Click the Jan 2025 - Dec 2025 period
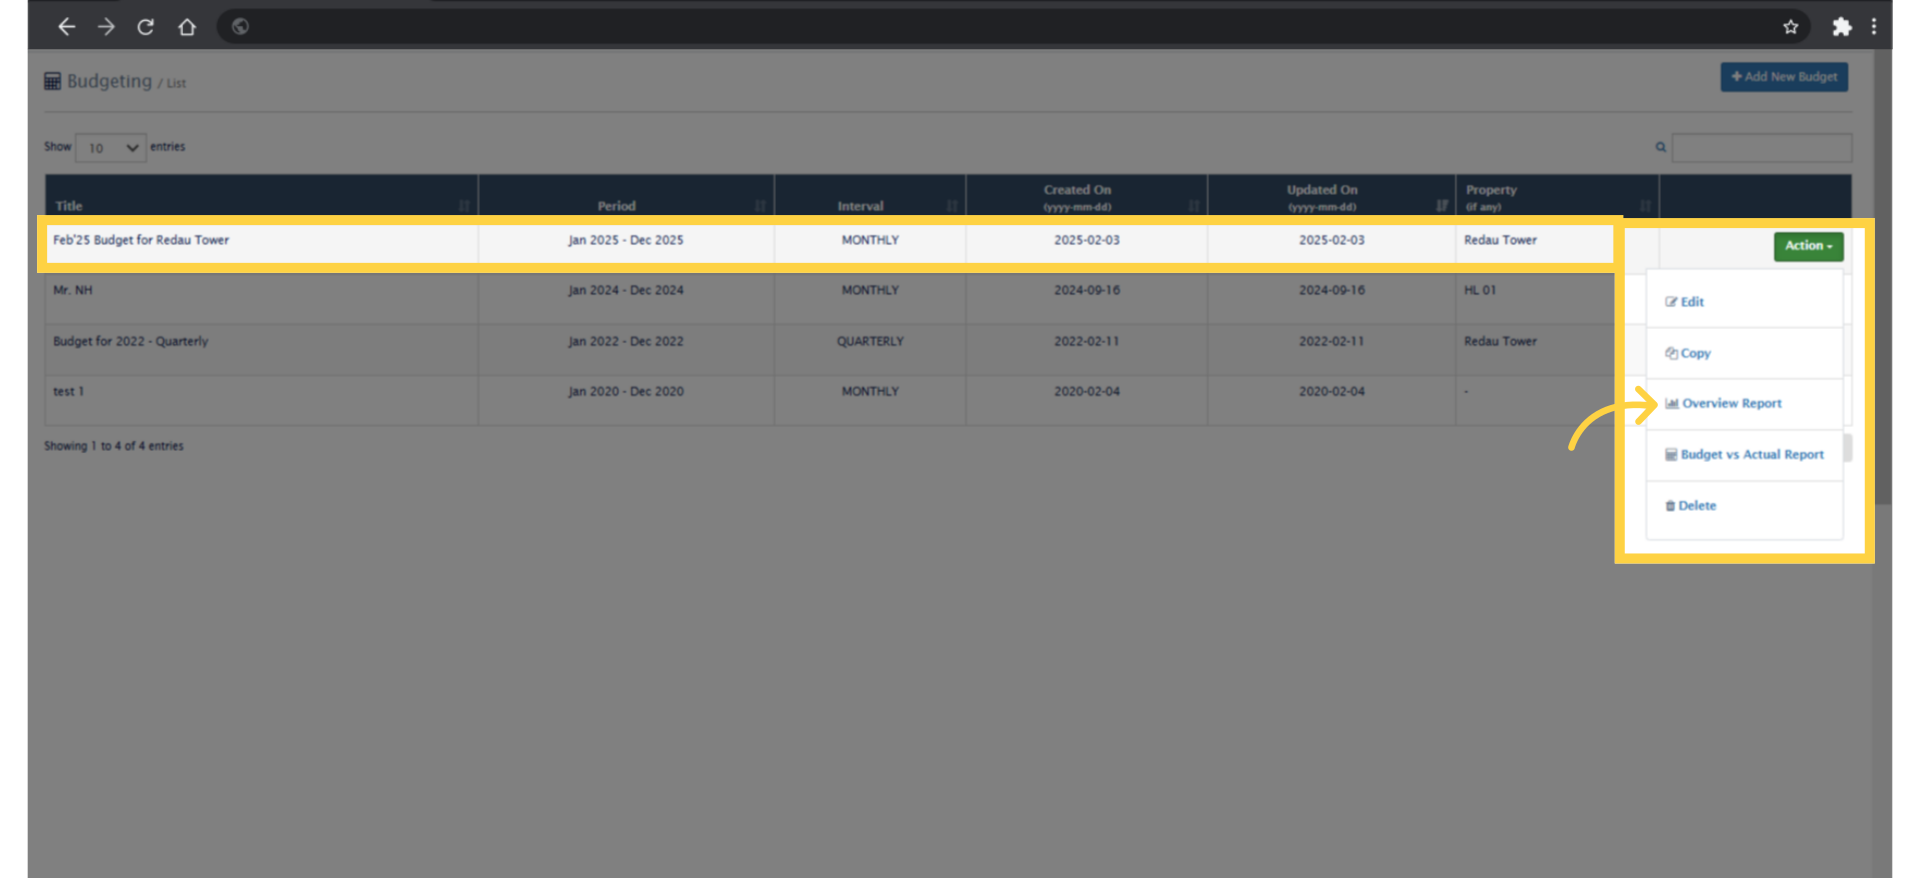Viewport: 1920px width, 878px height. [x=626, y=240]
